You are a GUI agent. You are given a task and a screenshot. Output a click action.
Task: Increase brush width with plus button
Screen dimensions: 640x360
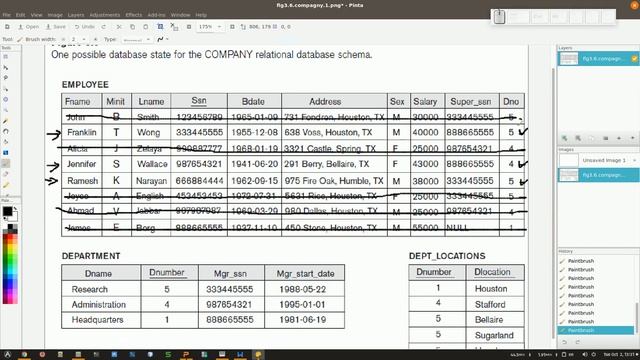click(x=96, y=39)
